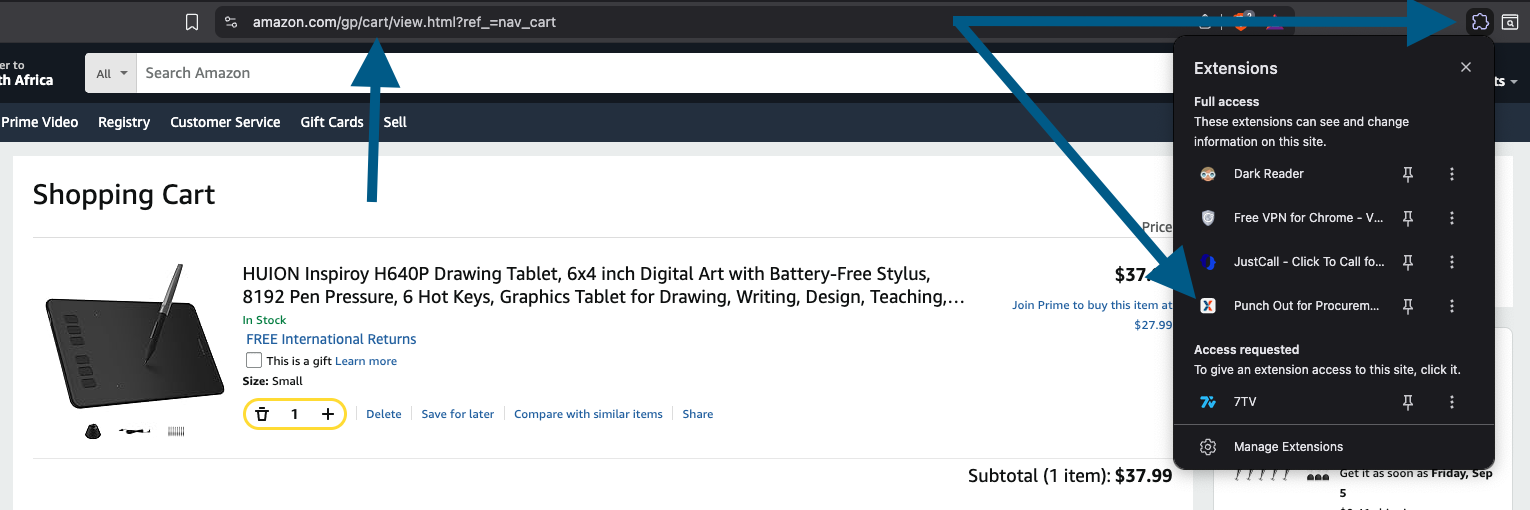Image resolution: width=1530 pixels, height=510 pixels.
Task: Click Share link for cart item
Action: point(698,414)
